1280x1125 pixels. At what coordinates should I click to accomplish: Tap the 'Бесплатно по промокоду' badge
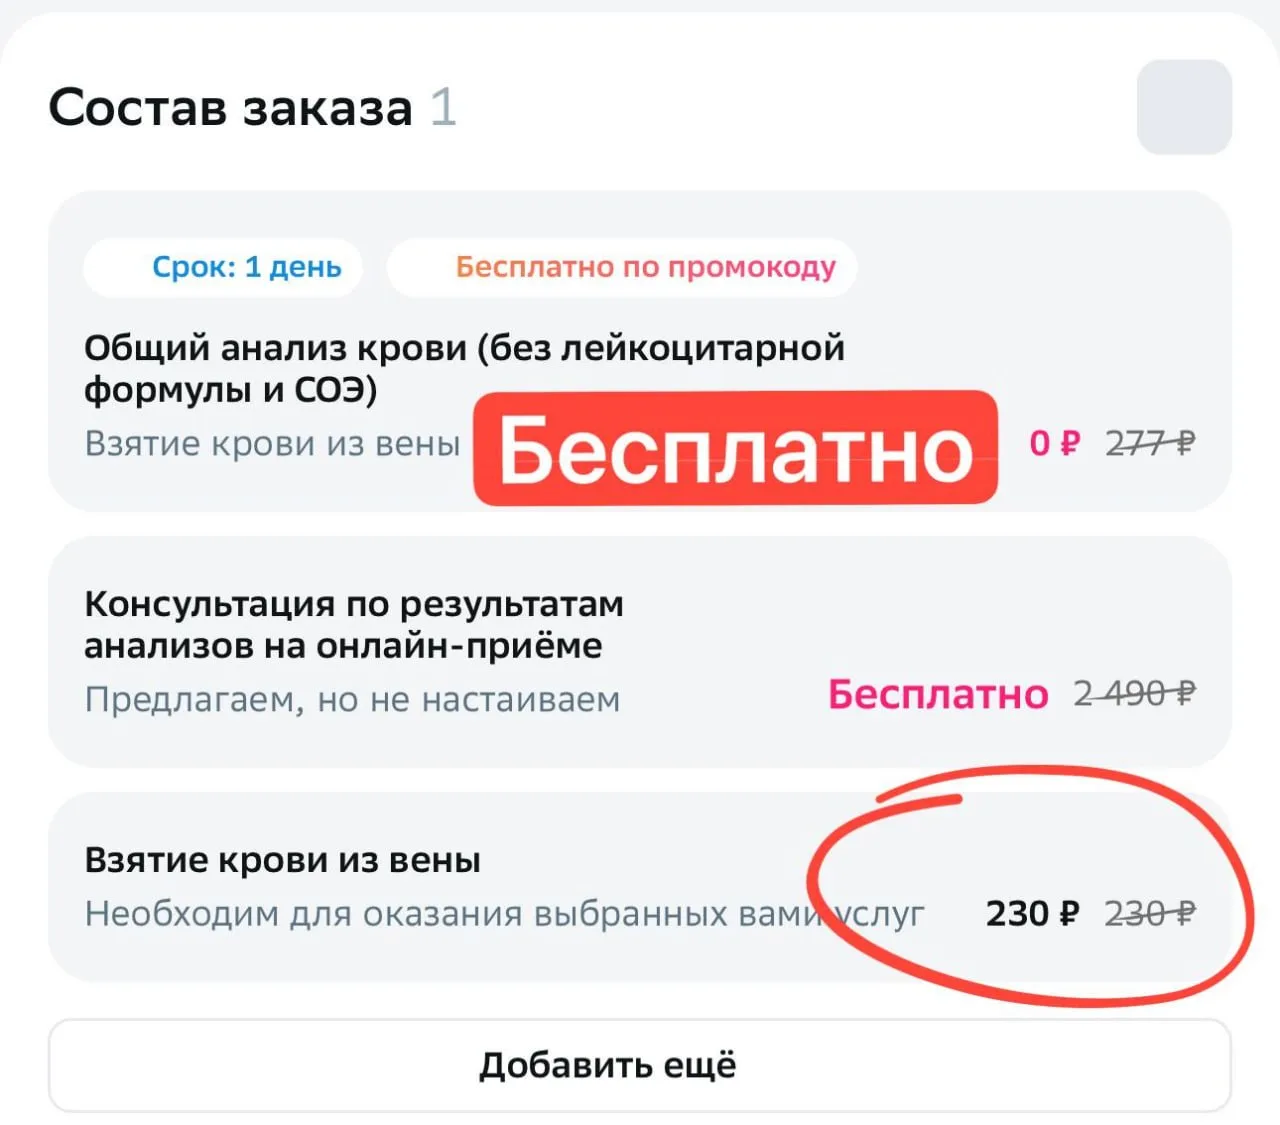(x=622, y=267)
